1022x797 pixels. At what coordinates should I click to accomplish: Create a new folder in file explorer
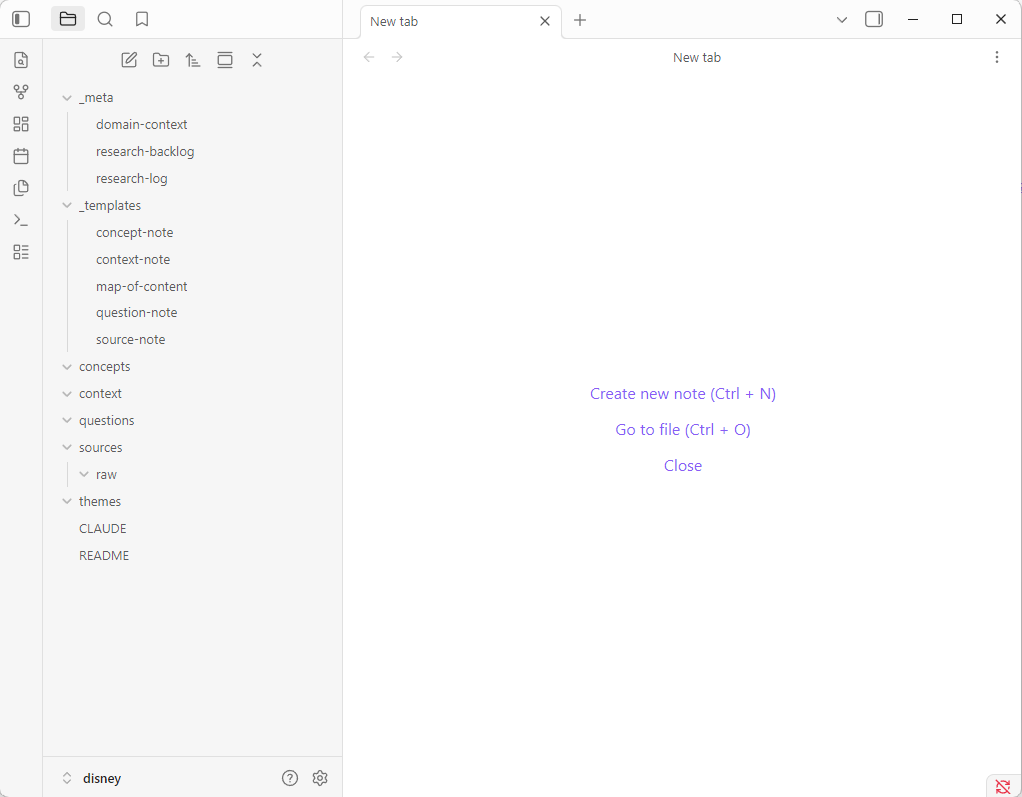point(161,60)
